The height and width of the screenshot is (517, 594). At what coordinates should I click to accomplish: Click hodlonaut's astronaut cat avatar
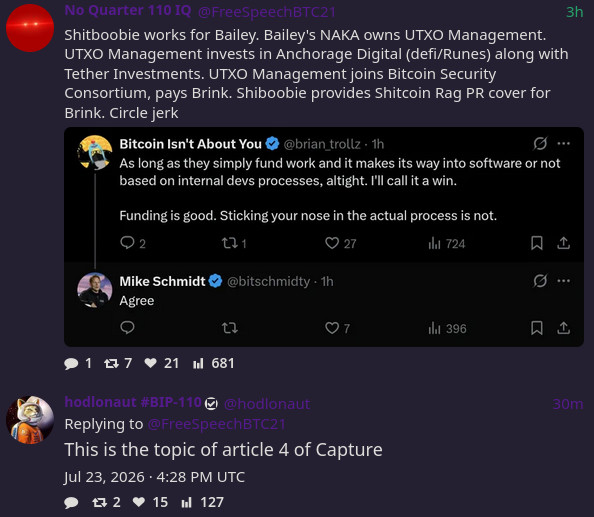[x=30, y=420]
